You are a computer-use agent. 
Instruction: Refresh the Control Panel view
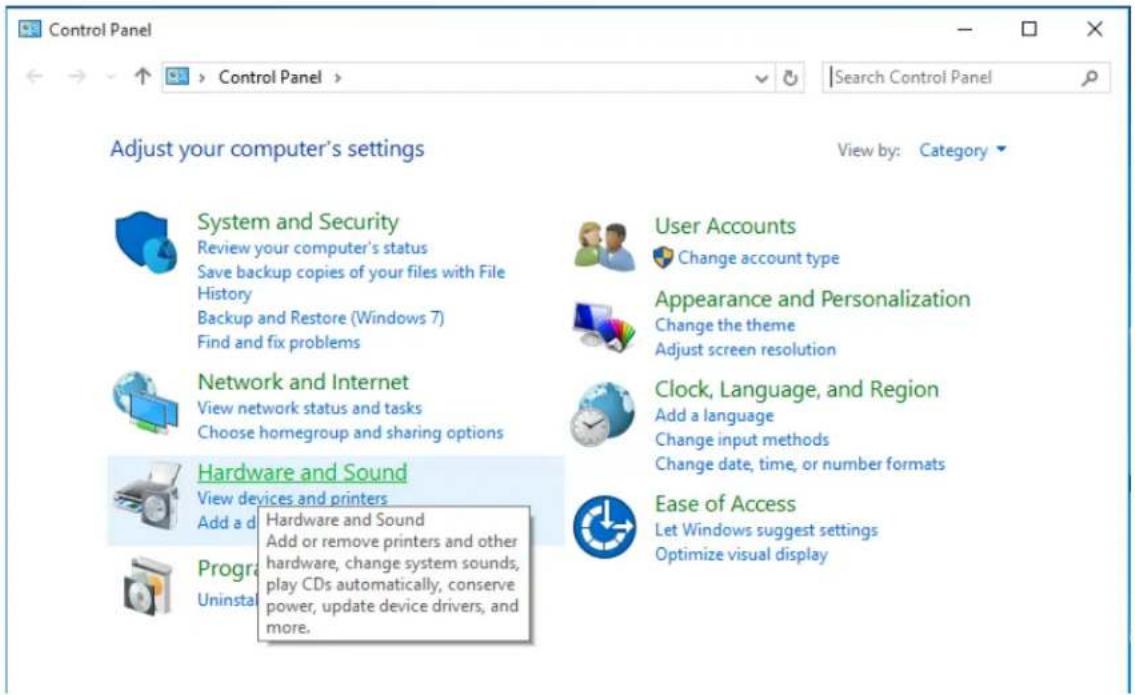790,77
